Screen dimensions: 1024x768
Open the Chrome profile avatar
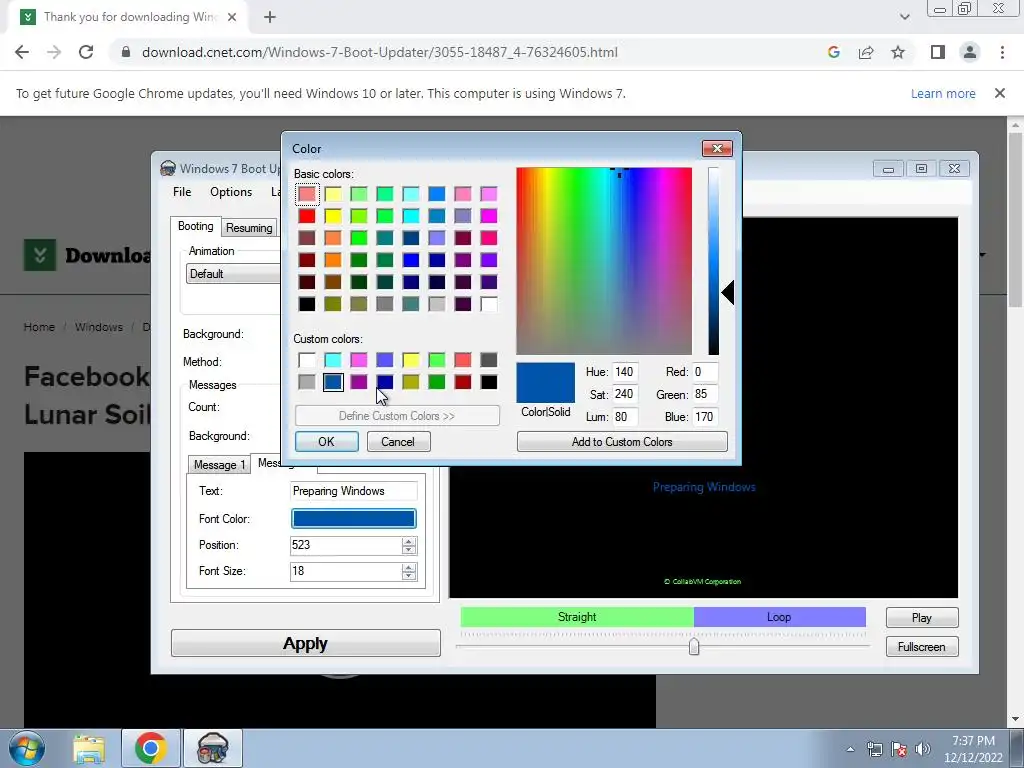(970, 52)
